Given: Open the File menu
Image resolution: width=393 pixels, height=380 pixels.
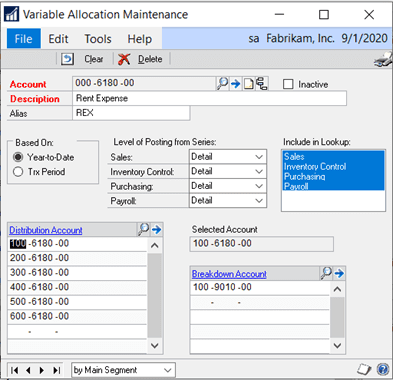Looking at the screenshot, I should tap(24, 39).
